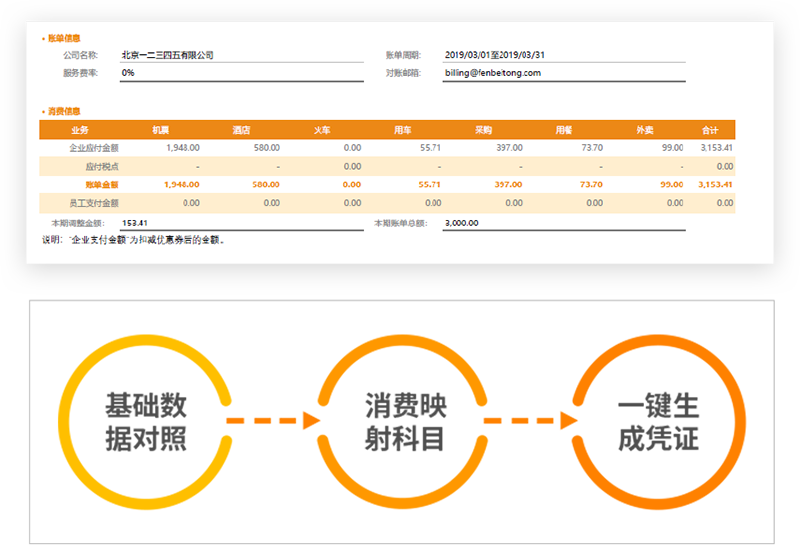Click the 采购 column header
The height and width of the screenshot is (545, 800).
tap(483, 130)
